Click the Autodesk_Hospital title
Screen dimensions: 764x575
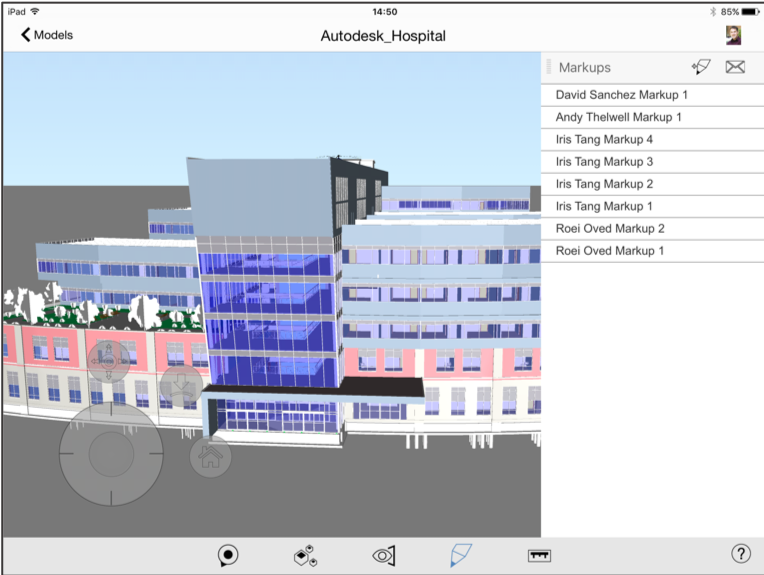pos(383,36)
